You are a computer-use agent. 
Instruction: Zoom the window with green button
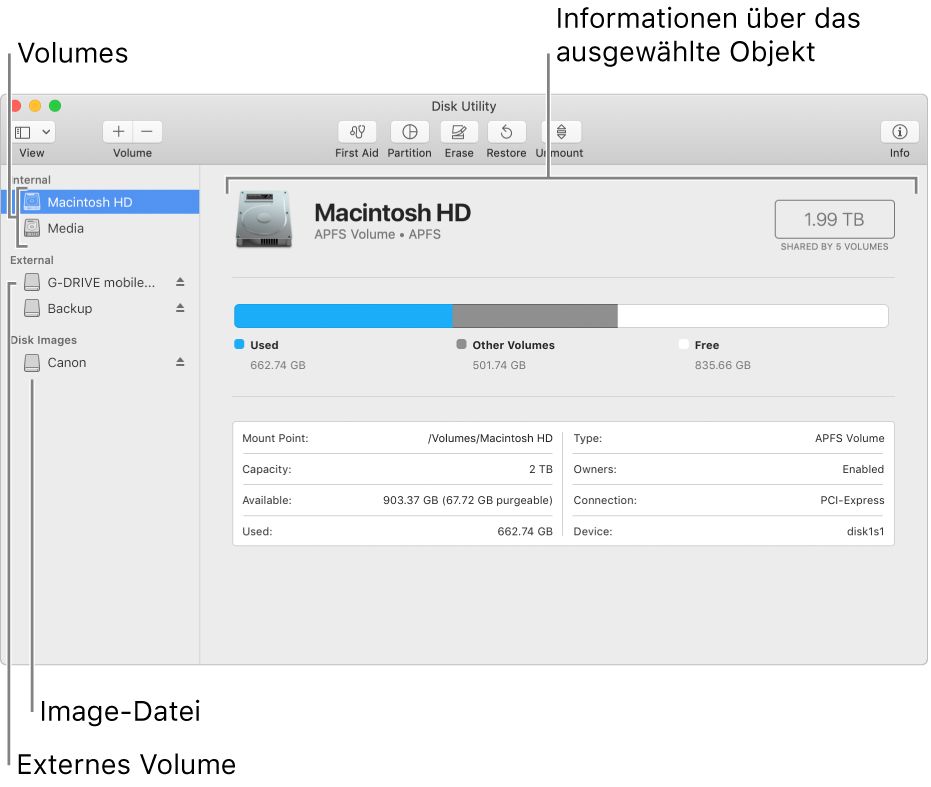(x=55, y=106)
